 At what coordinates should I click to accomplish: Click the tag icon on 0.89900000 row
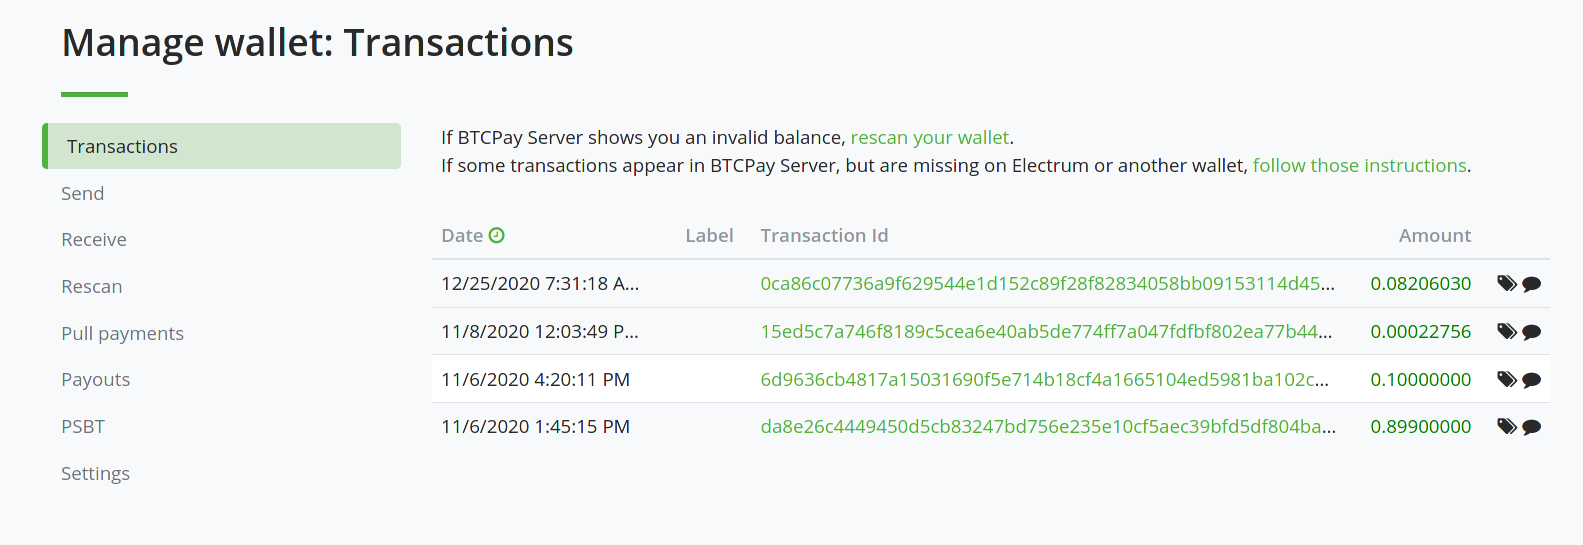pyautogui.click(x=1506, y=427)
